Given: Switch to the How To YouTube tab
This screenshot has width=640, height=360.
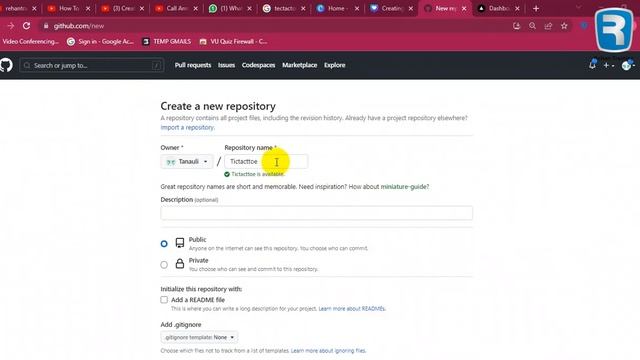Looking at the screenshot, I should point(69,8).
